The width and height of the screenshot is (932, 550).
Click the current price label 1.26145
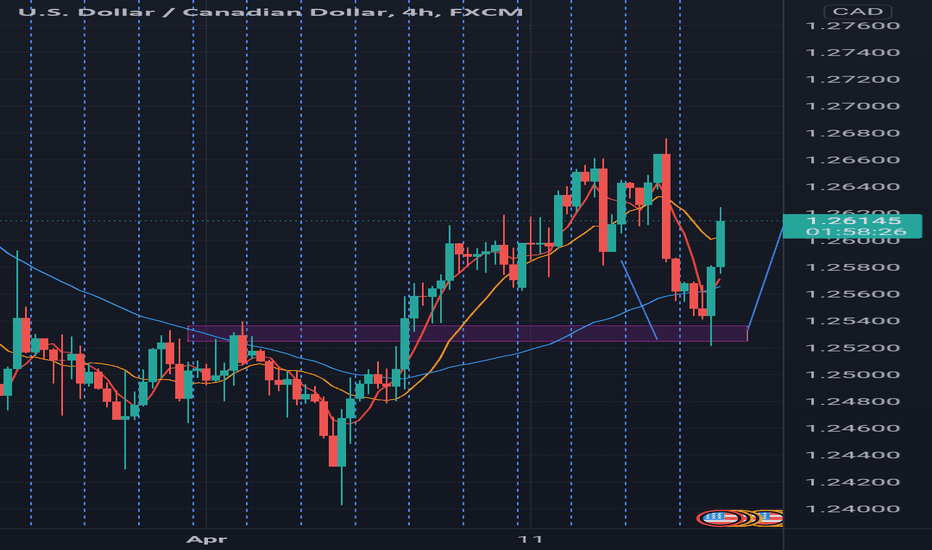(853, 221)
